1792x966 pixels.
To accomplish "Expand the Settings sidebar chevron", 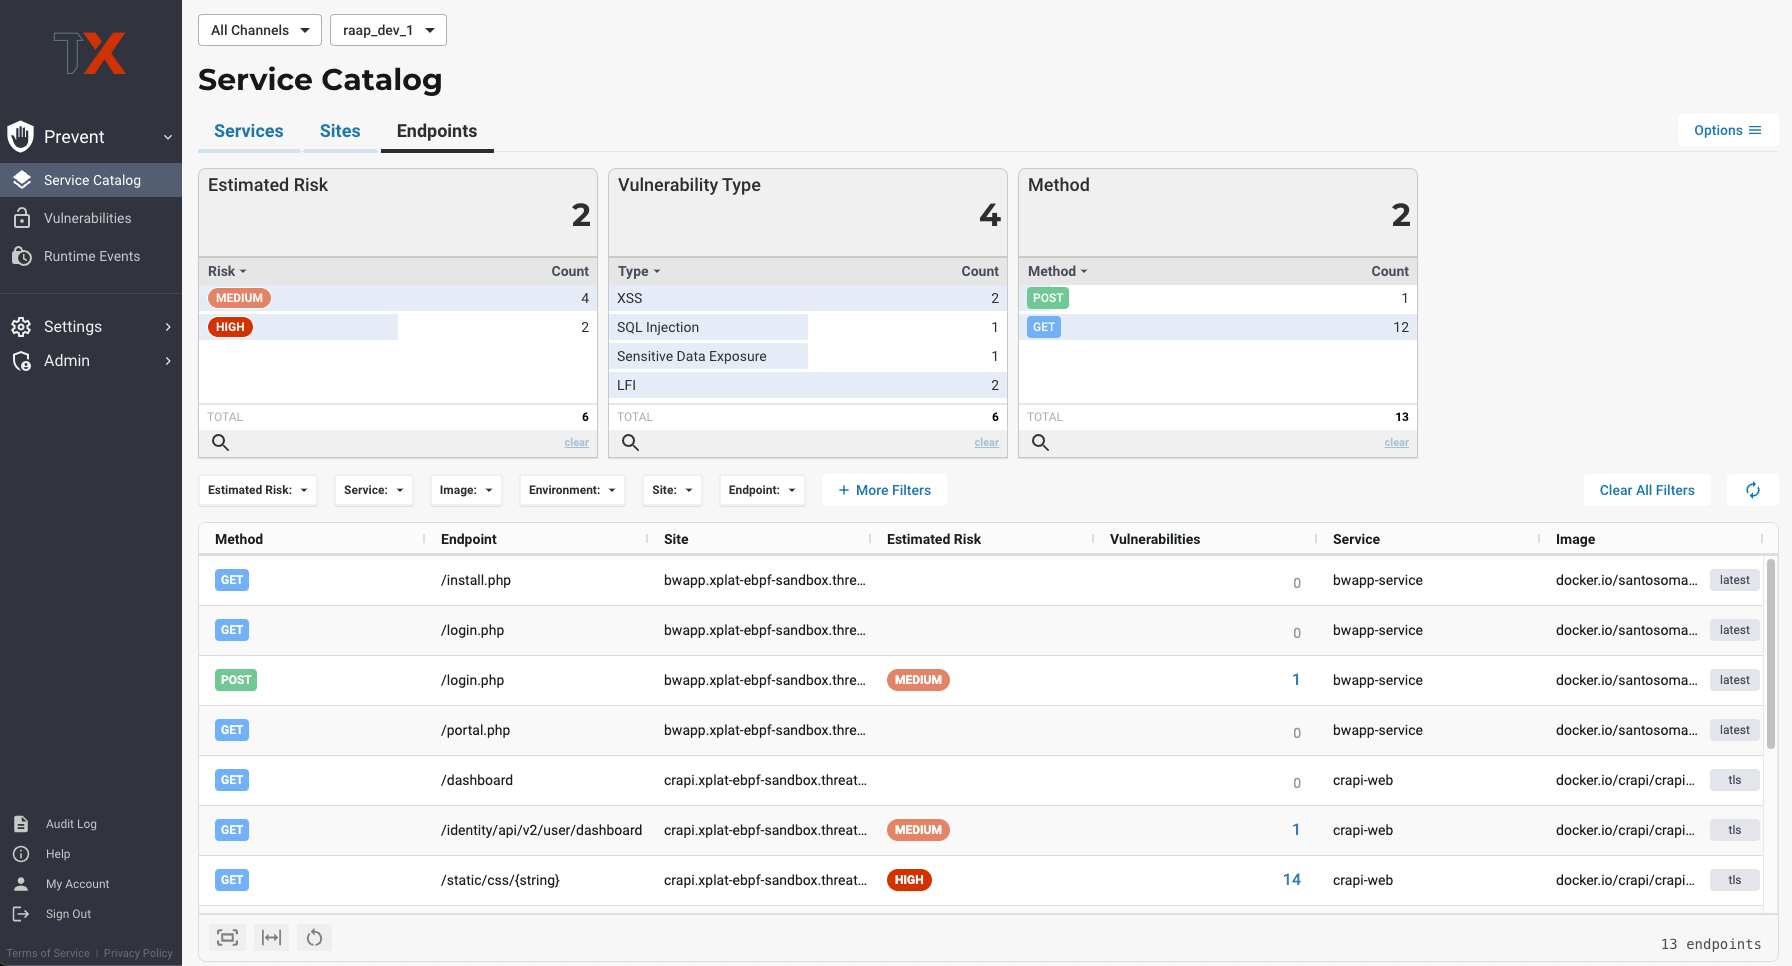I will [x=168, y=327].
